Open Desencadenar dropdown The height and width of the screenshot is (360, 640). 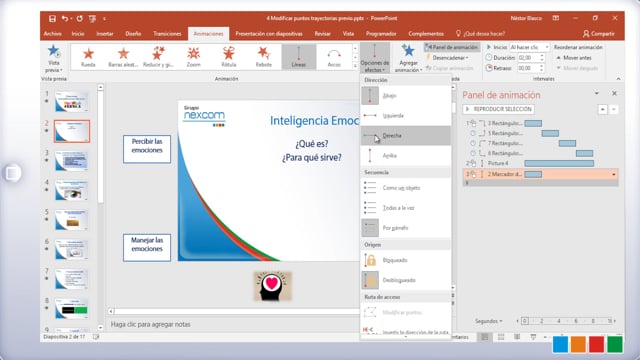pyautogui.click(x=447, y=58)
